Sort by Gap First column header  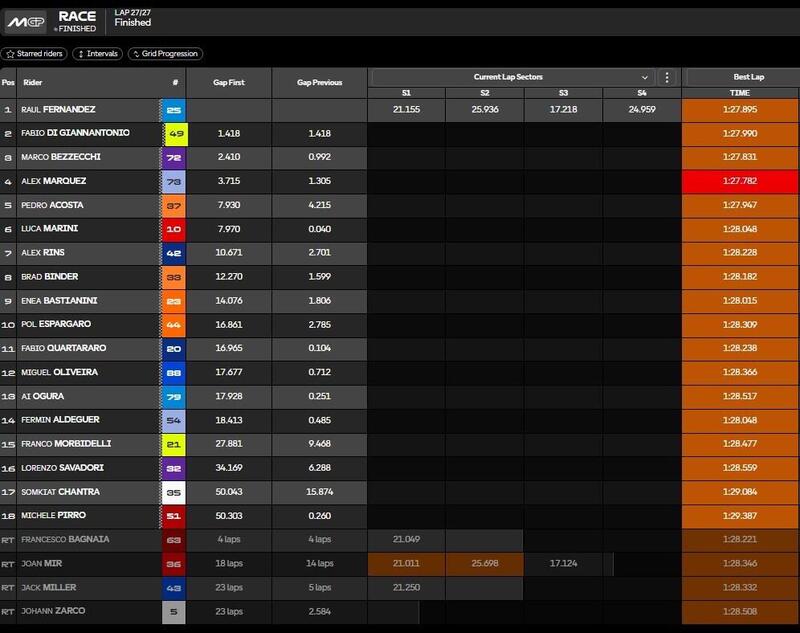click(229, 83)
